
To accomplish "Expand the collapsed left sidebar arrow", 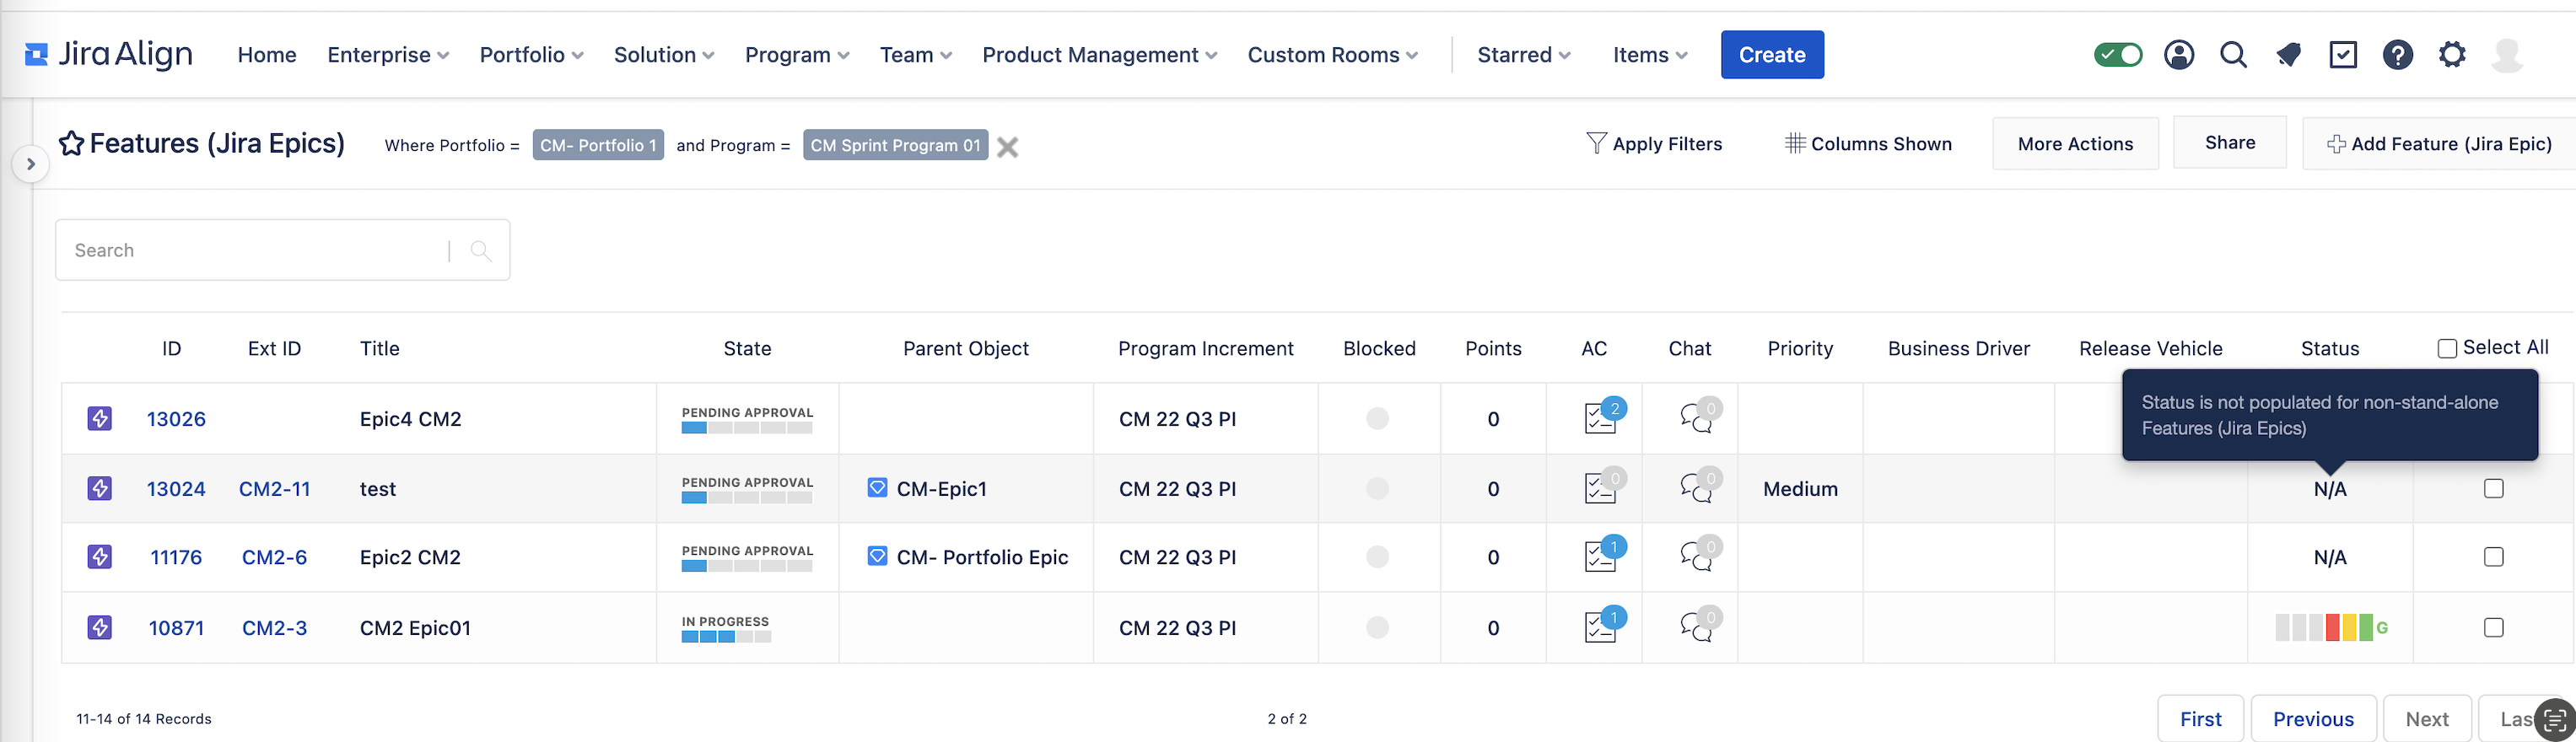I will 31,164.
